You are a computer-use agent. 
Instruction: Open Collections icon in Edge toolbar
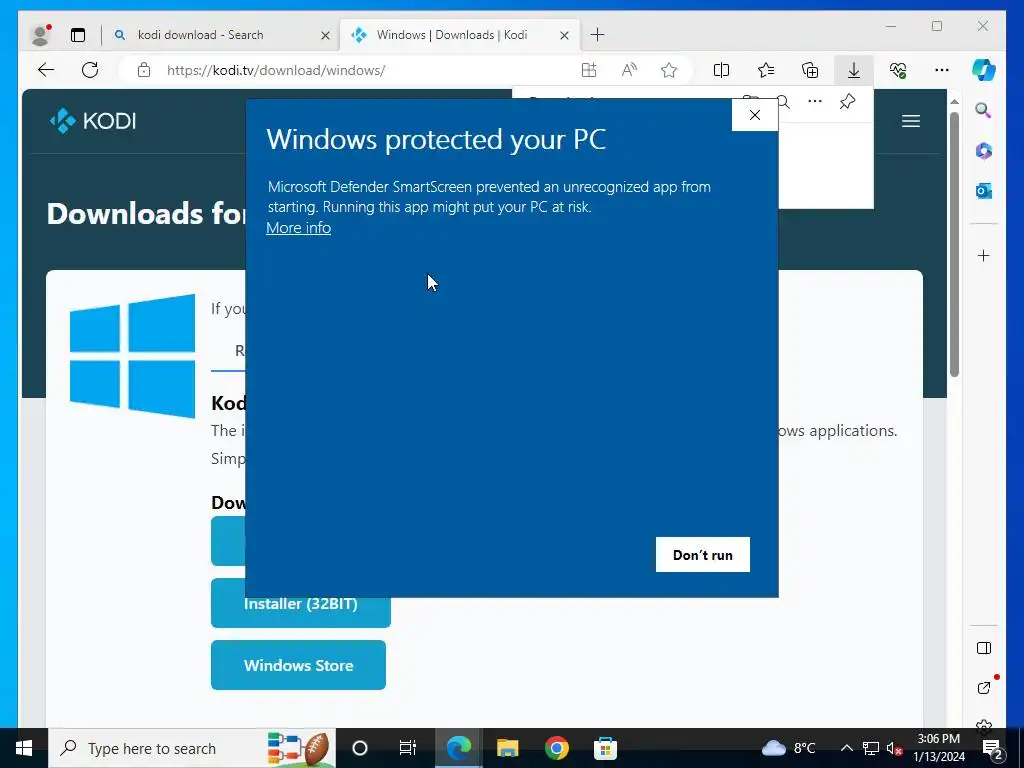810,70
